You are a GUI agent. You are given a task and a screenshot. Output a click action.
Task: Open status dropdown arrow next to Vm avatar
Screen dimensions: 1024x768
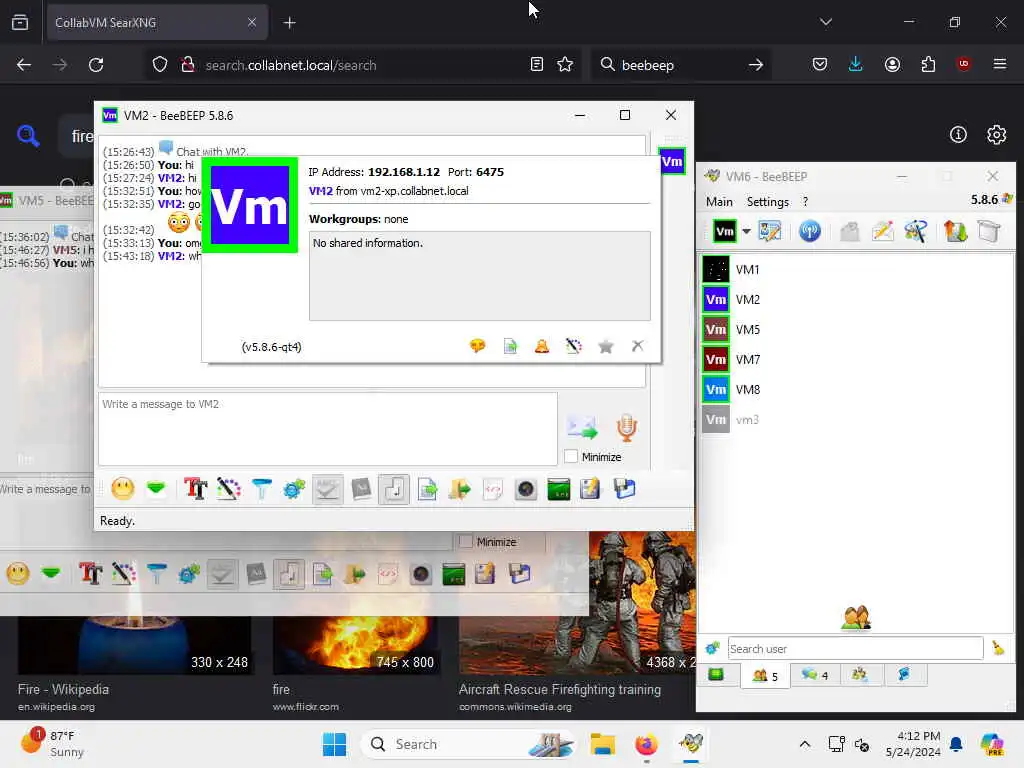746,231
